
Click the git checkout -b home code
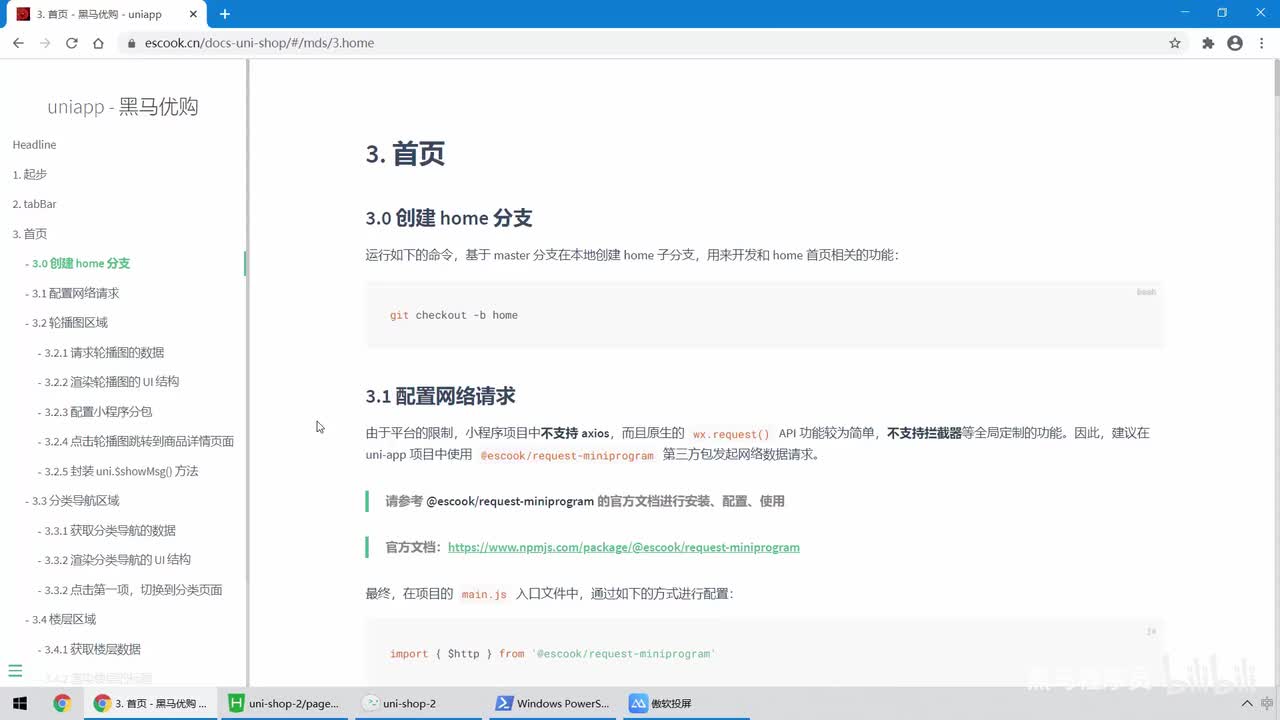point(454,315)
